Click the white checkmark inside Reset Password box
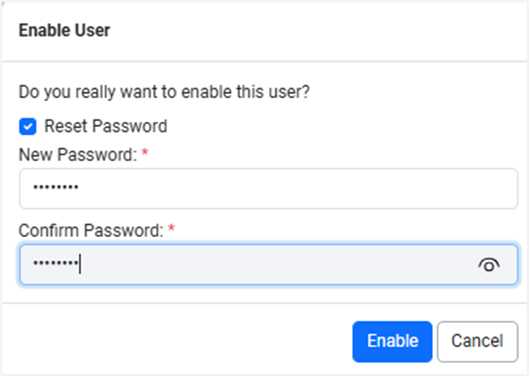 (x=28, y=127)
